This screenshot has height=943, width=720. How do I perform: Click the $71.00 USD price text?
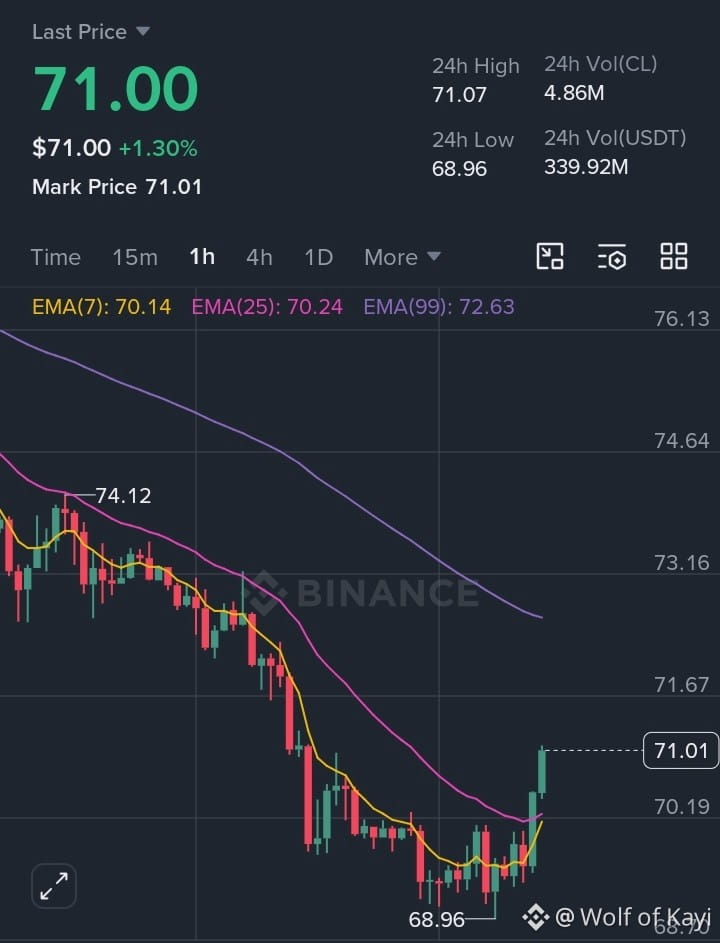[x=72, y=148]
